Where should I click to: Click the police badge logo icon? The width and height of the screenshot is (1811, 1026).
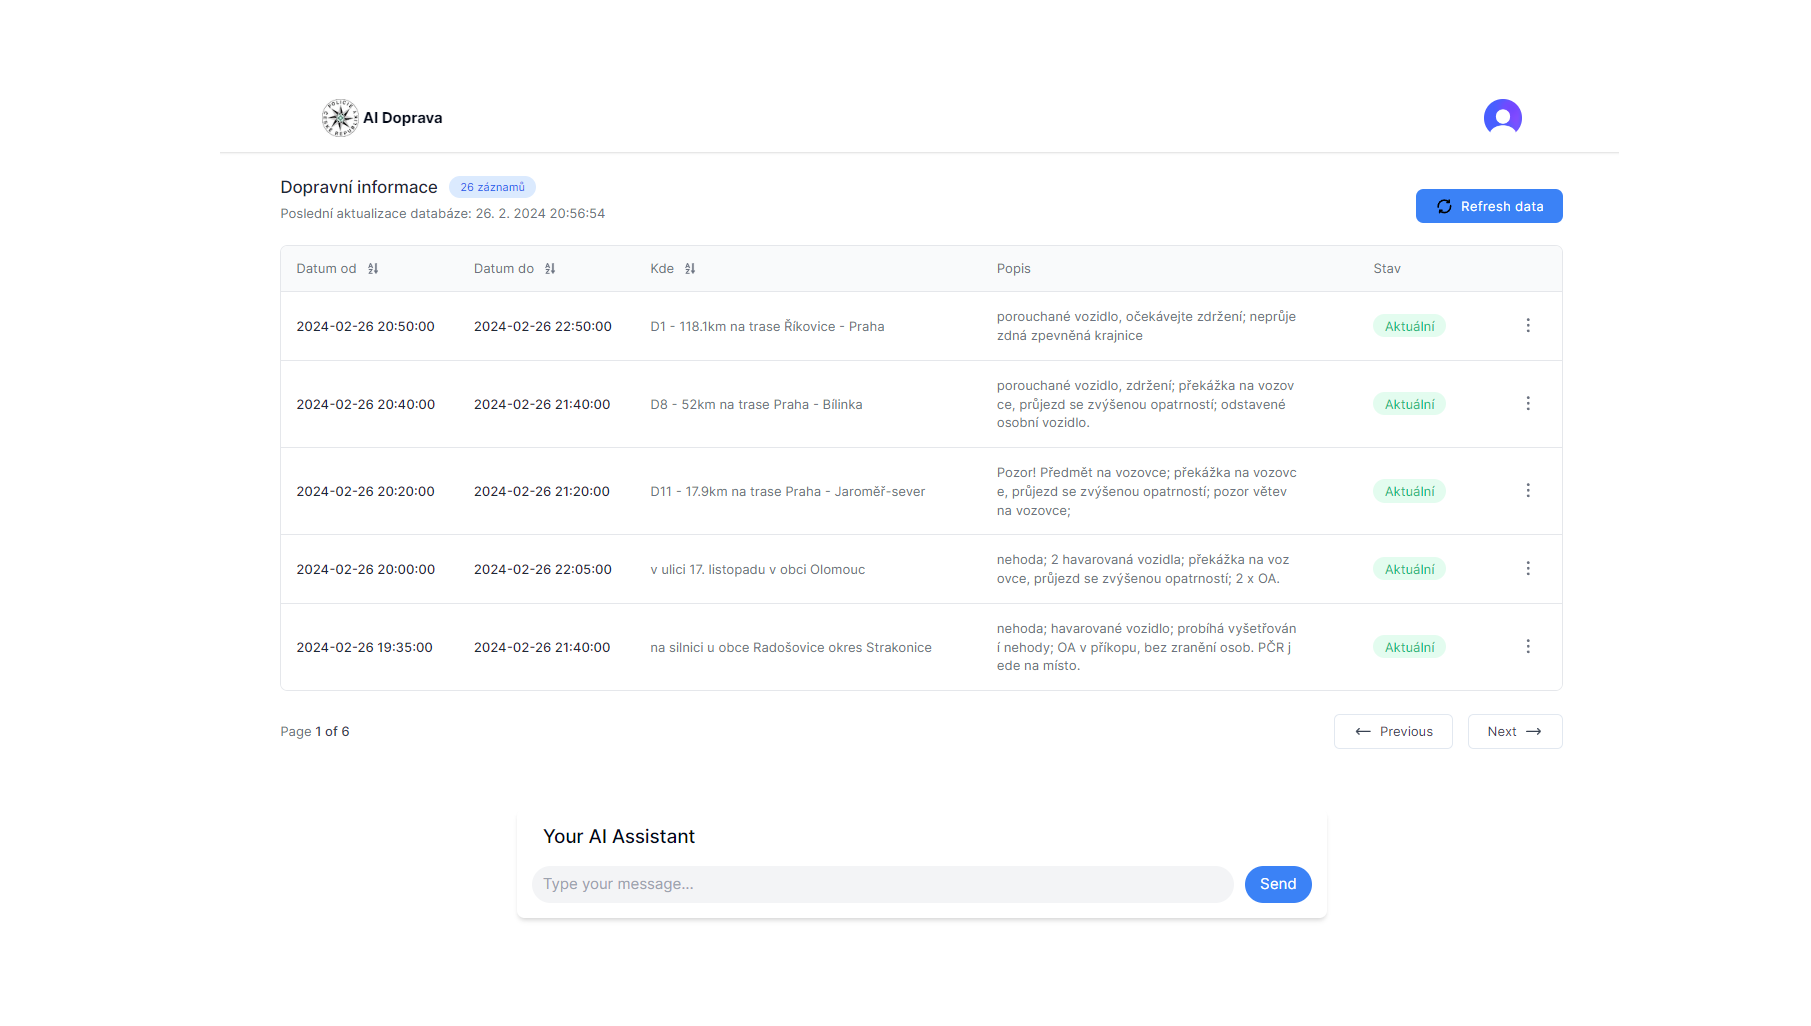[x=339, y=118]
